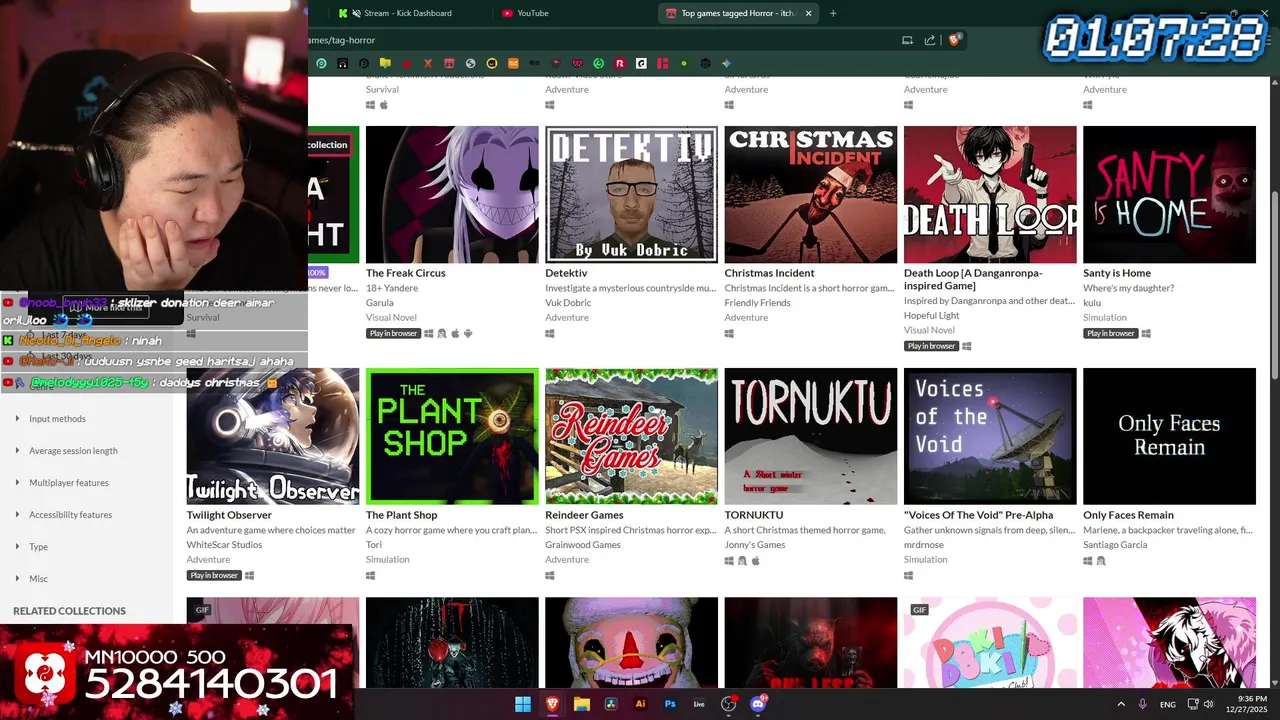This screenshot has height=720, width=1280.
Task: Click the microphone tray icon
Action: (x=1143, y=704)
